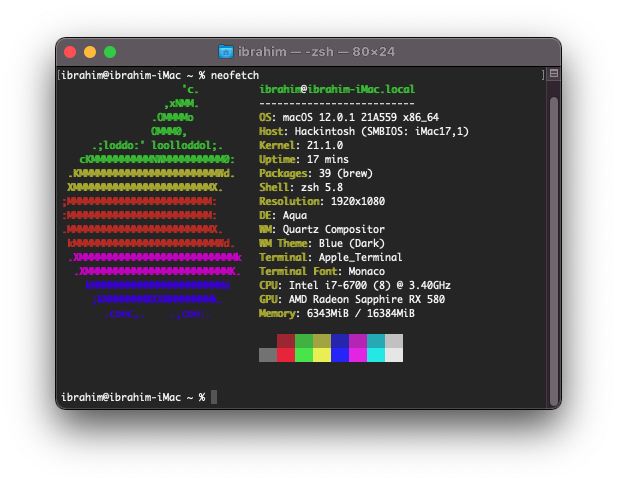Click the bright red color block

tap(286, 355)
